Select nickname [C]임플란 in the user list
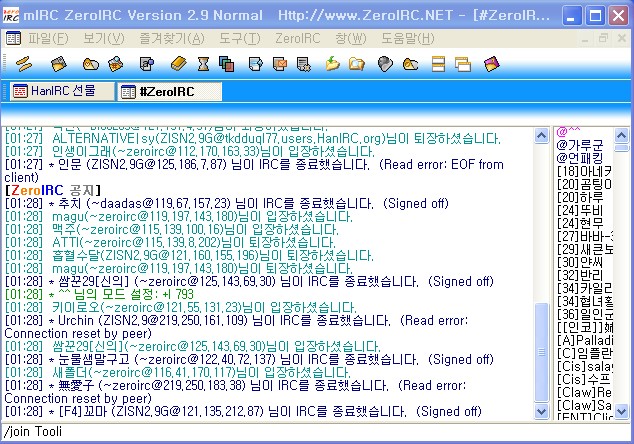The height and width of the screenshot is (444, 634). (x=584, y=353)
